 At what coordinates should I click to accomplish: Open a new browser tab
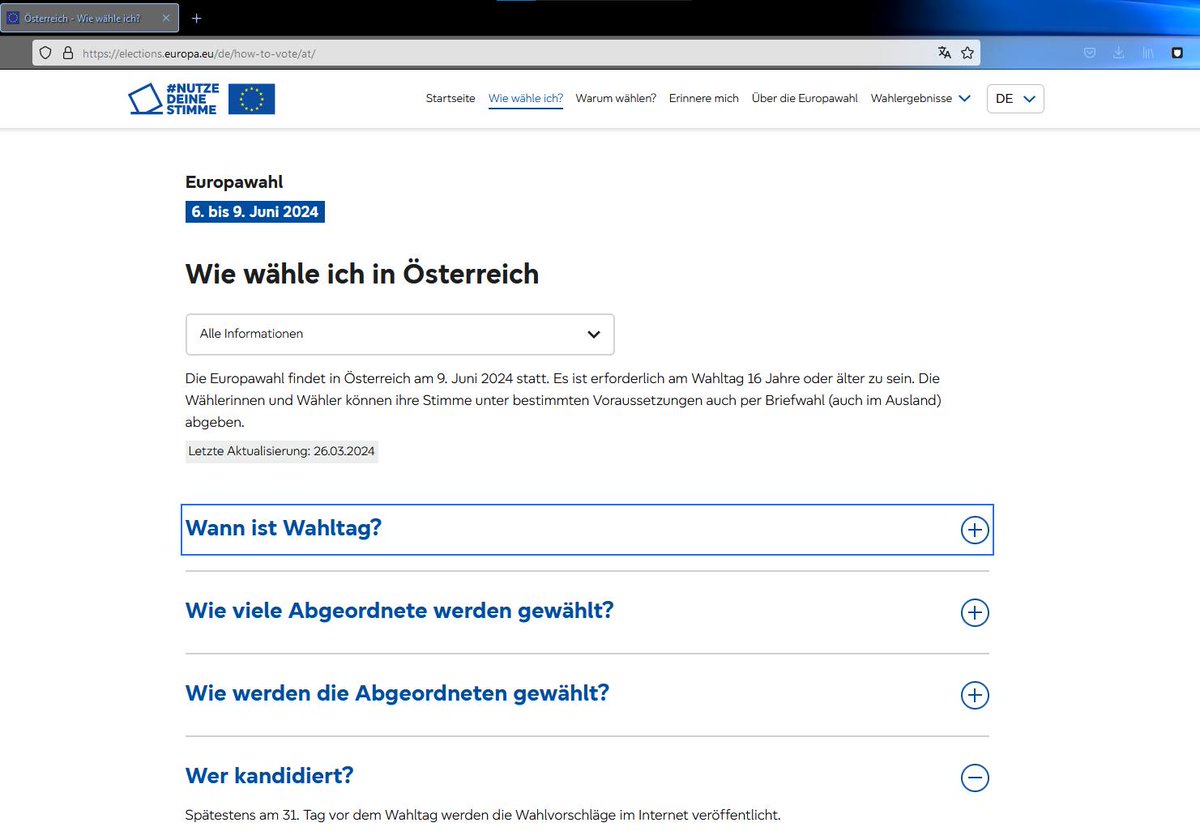tap(196, 18)
